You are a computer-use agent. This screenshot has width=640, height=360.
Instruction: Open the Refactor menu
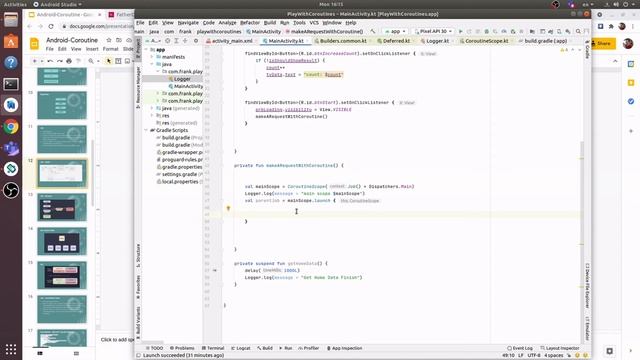[x=250, y=23]
